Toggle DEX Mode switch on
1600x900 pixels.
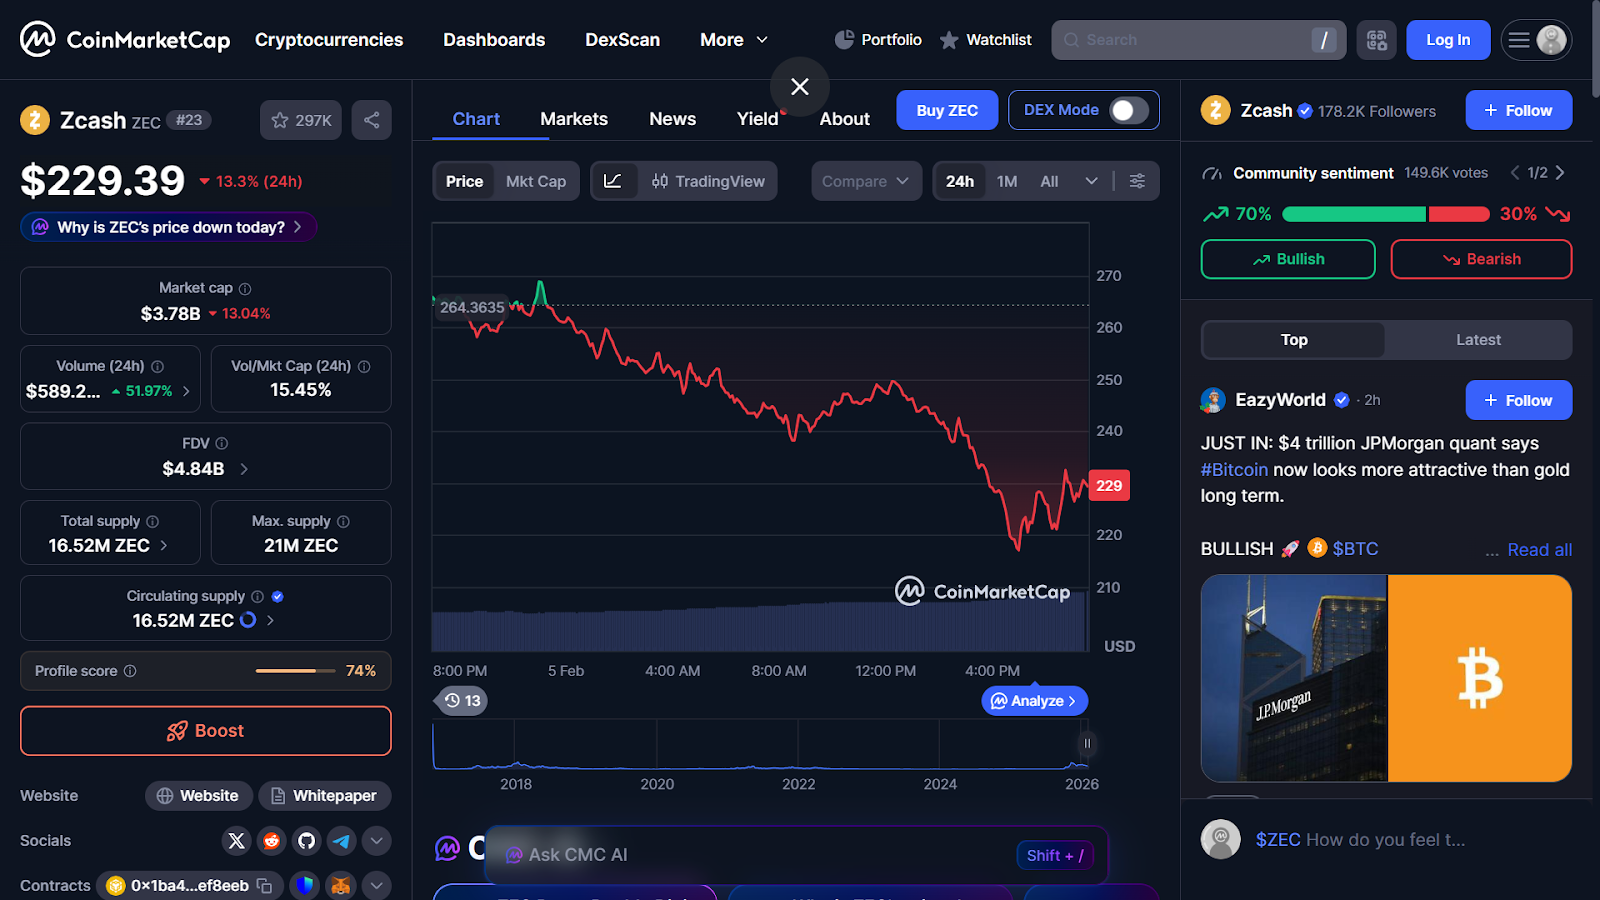[x=1127, y=110]
